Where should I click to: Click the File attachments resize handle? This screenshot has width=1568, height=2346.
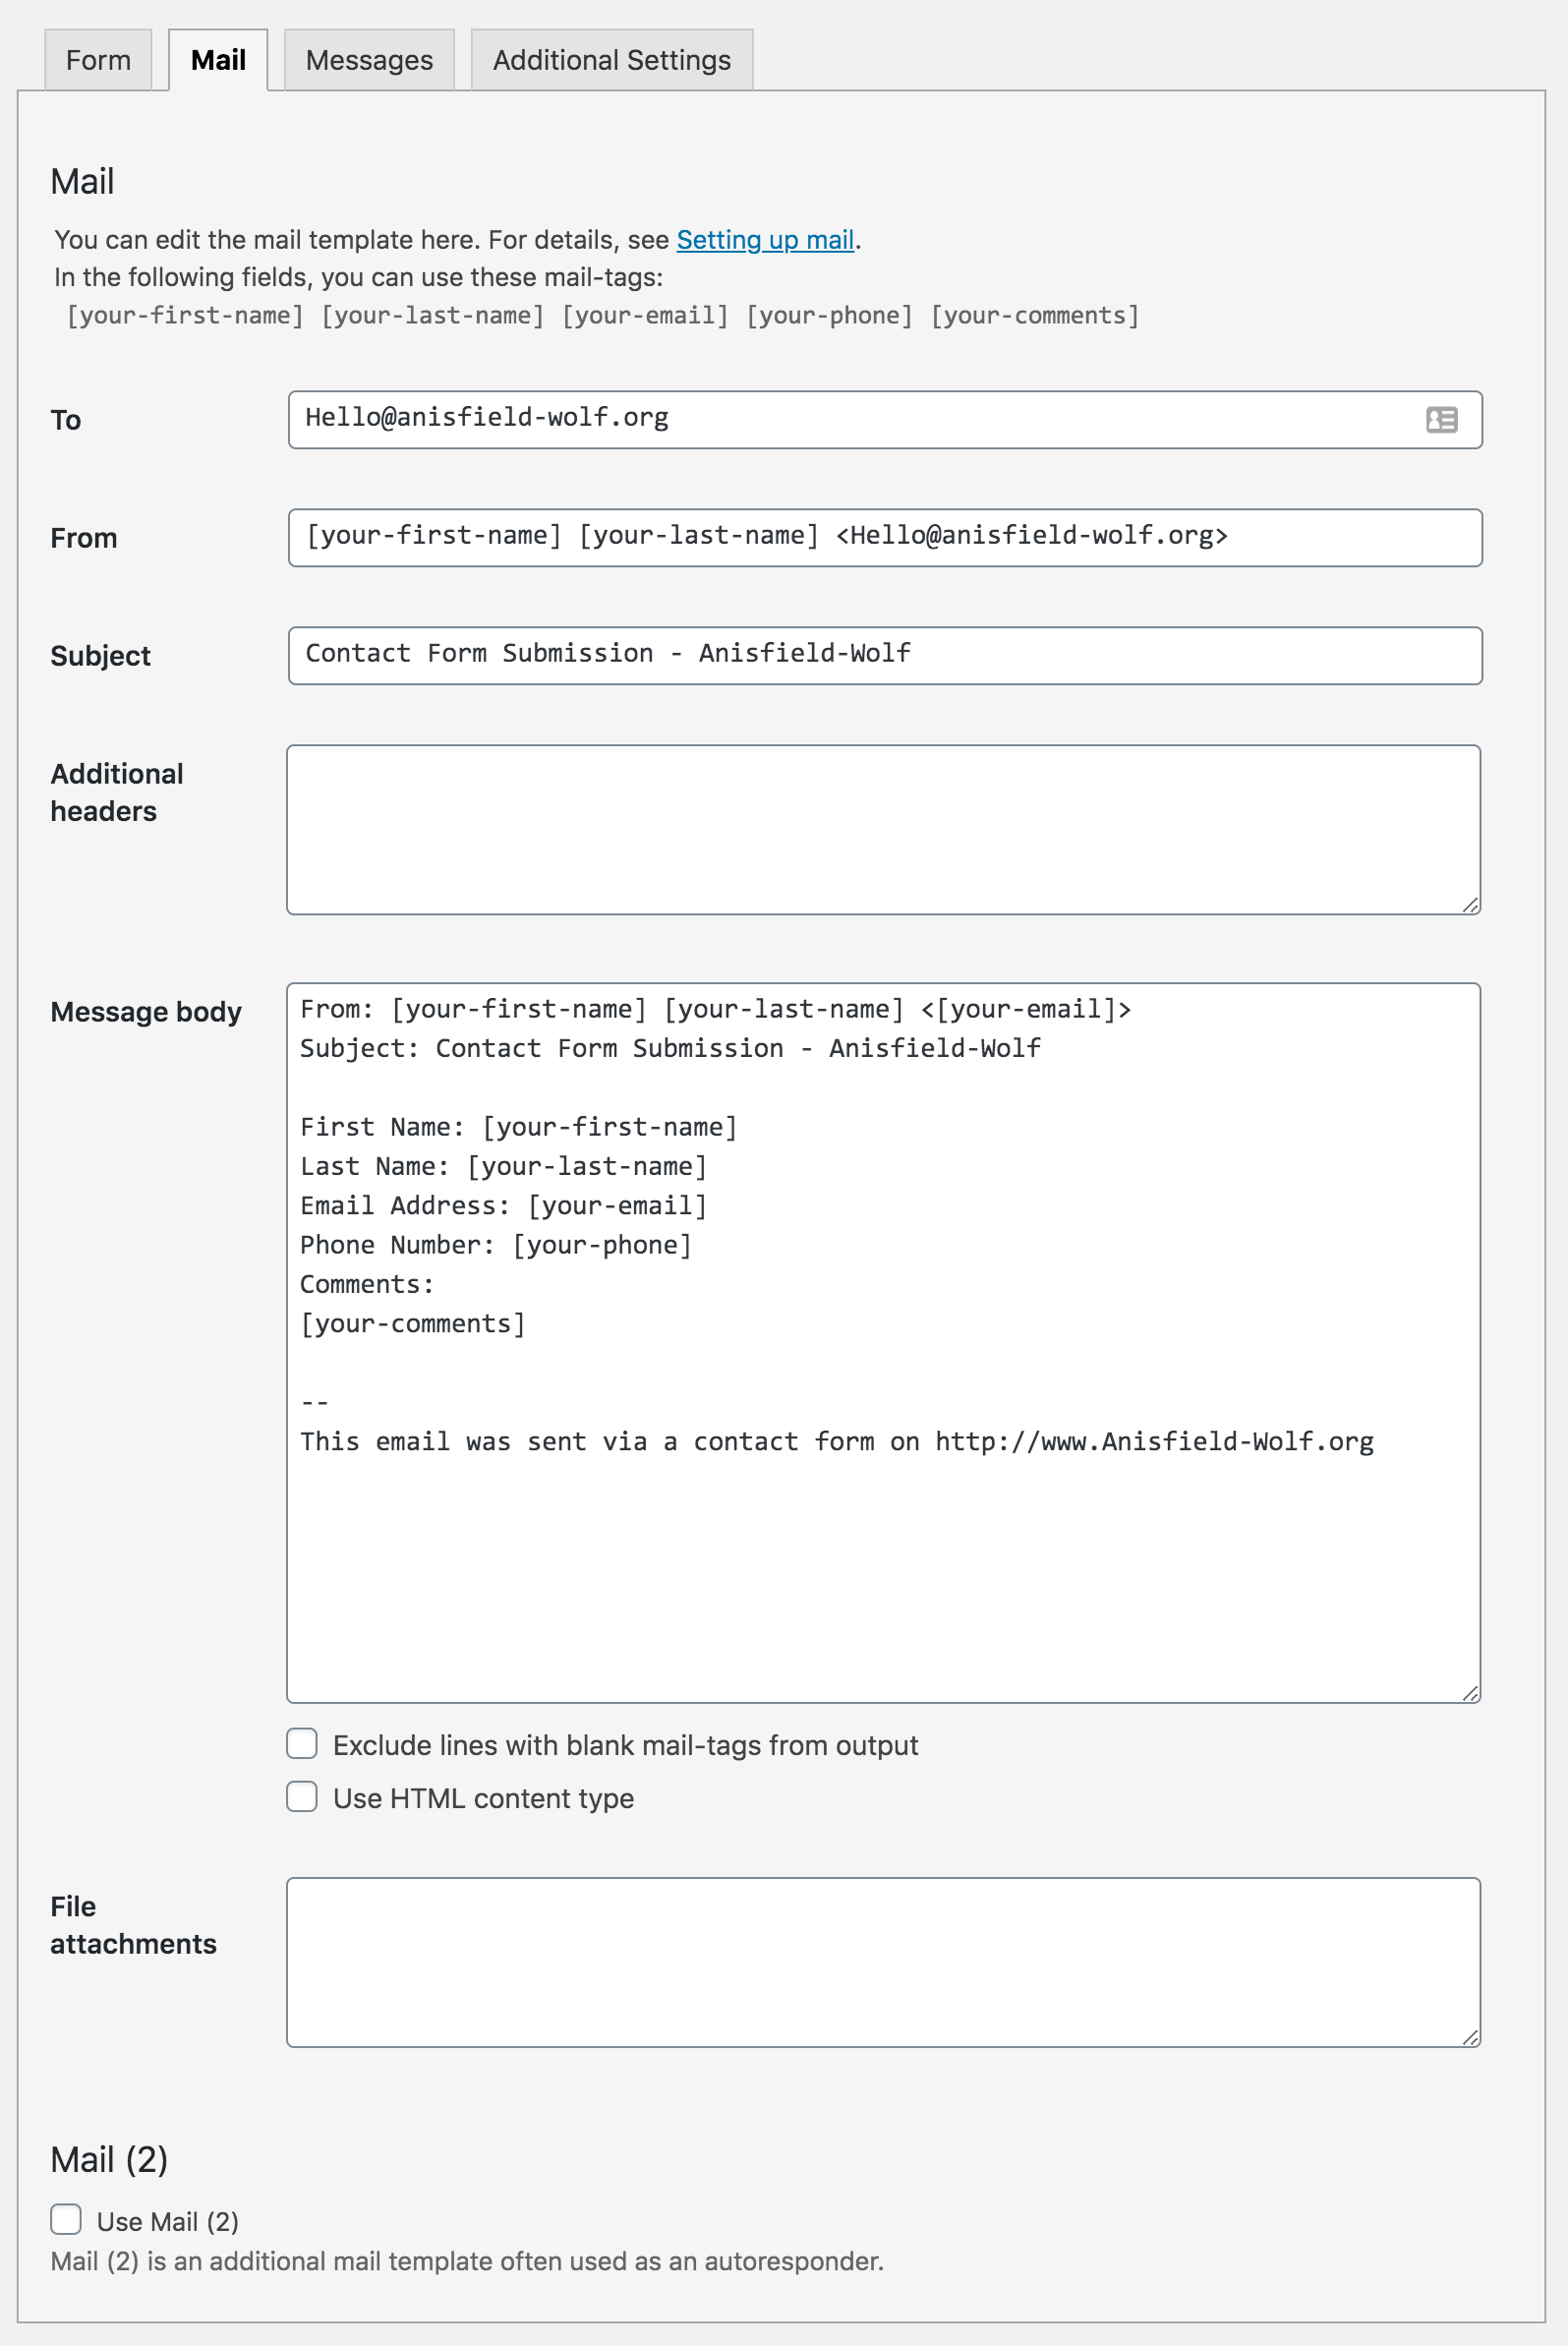click(x=1470, y=2038)
